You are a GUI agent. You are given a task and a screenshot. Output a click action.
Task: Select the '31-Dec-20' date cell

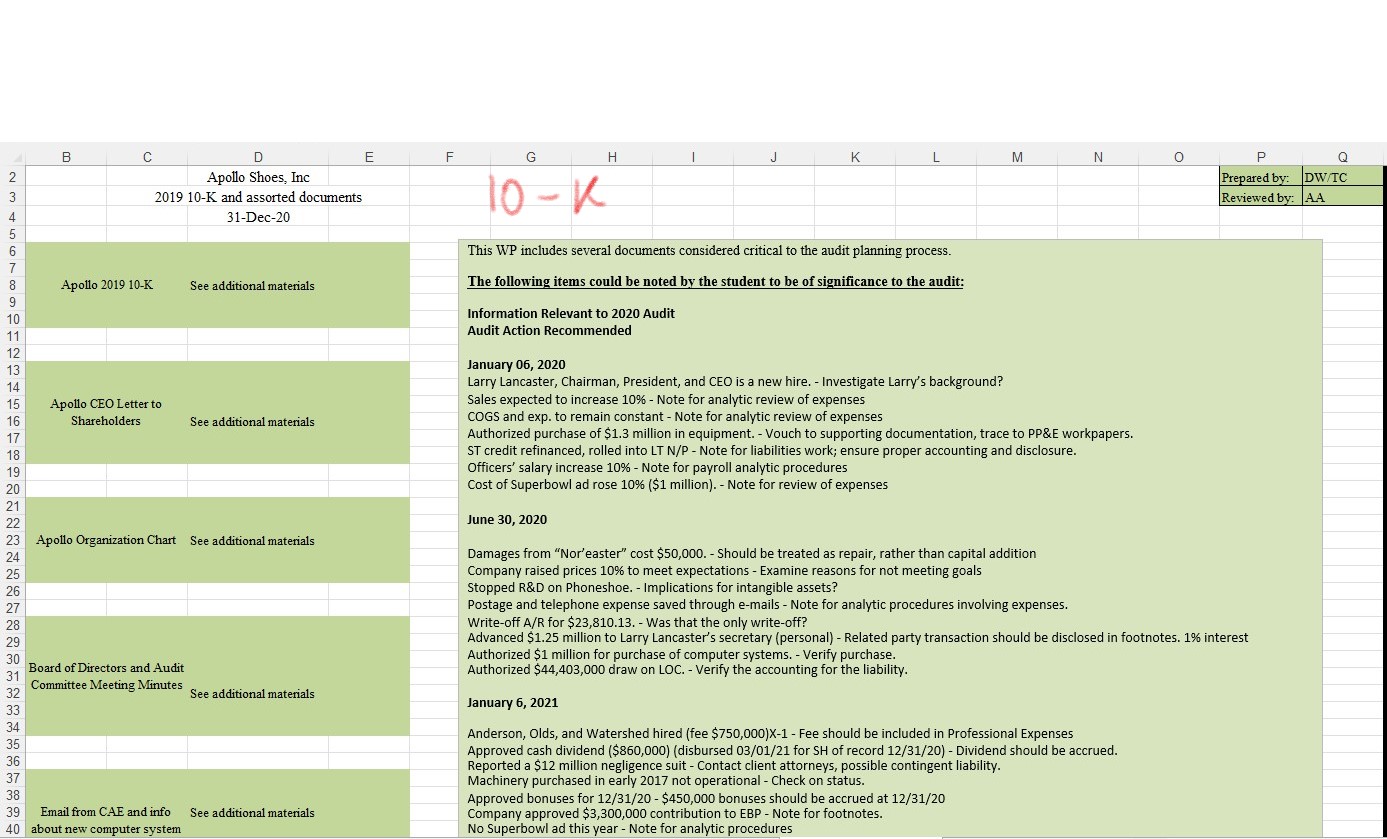click(x=258, y=217)
